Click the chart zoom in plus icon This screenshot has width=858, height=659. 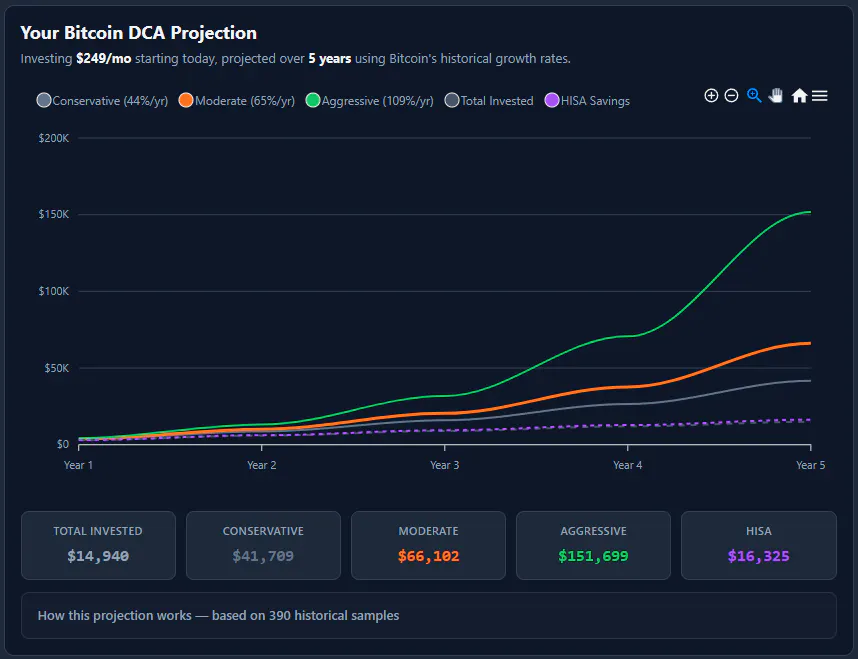point(711,96)
